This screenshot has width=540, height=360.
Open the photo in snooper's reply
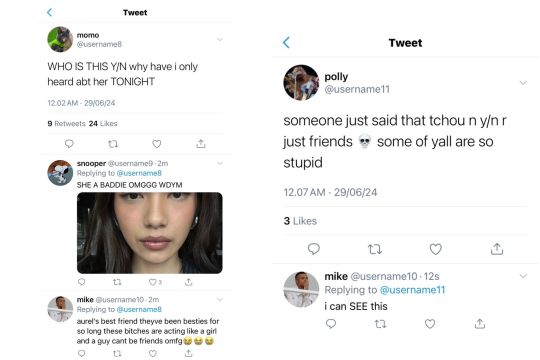[x=150, y=233]
